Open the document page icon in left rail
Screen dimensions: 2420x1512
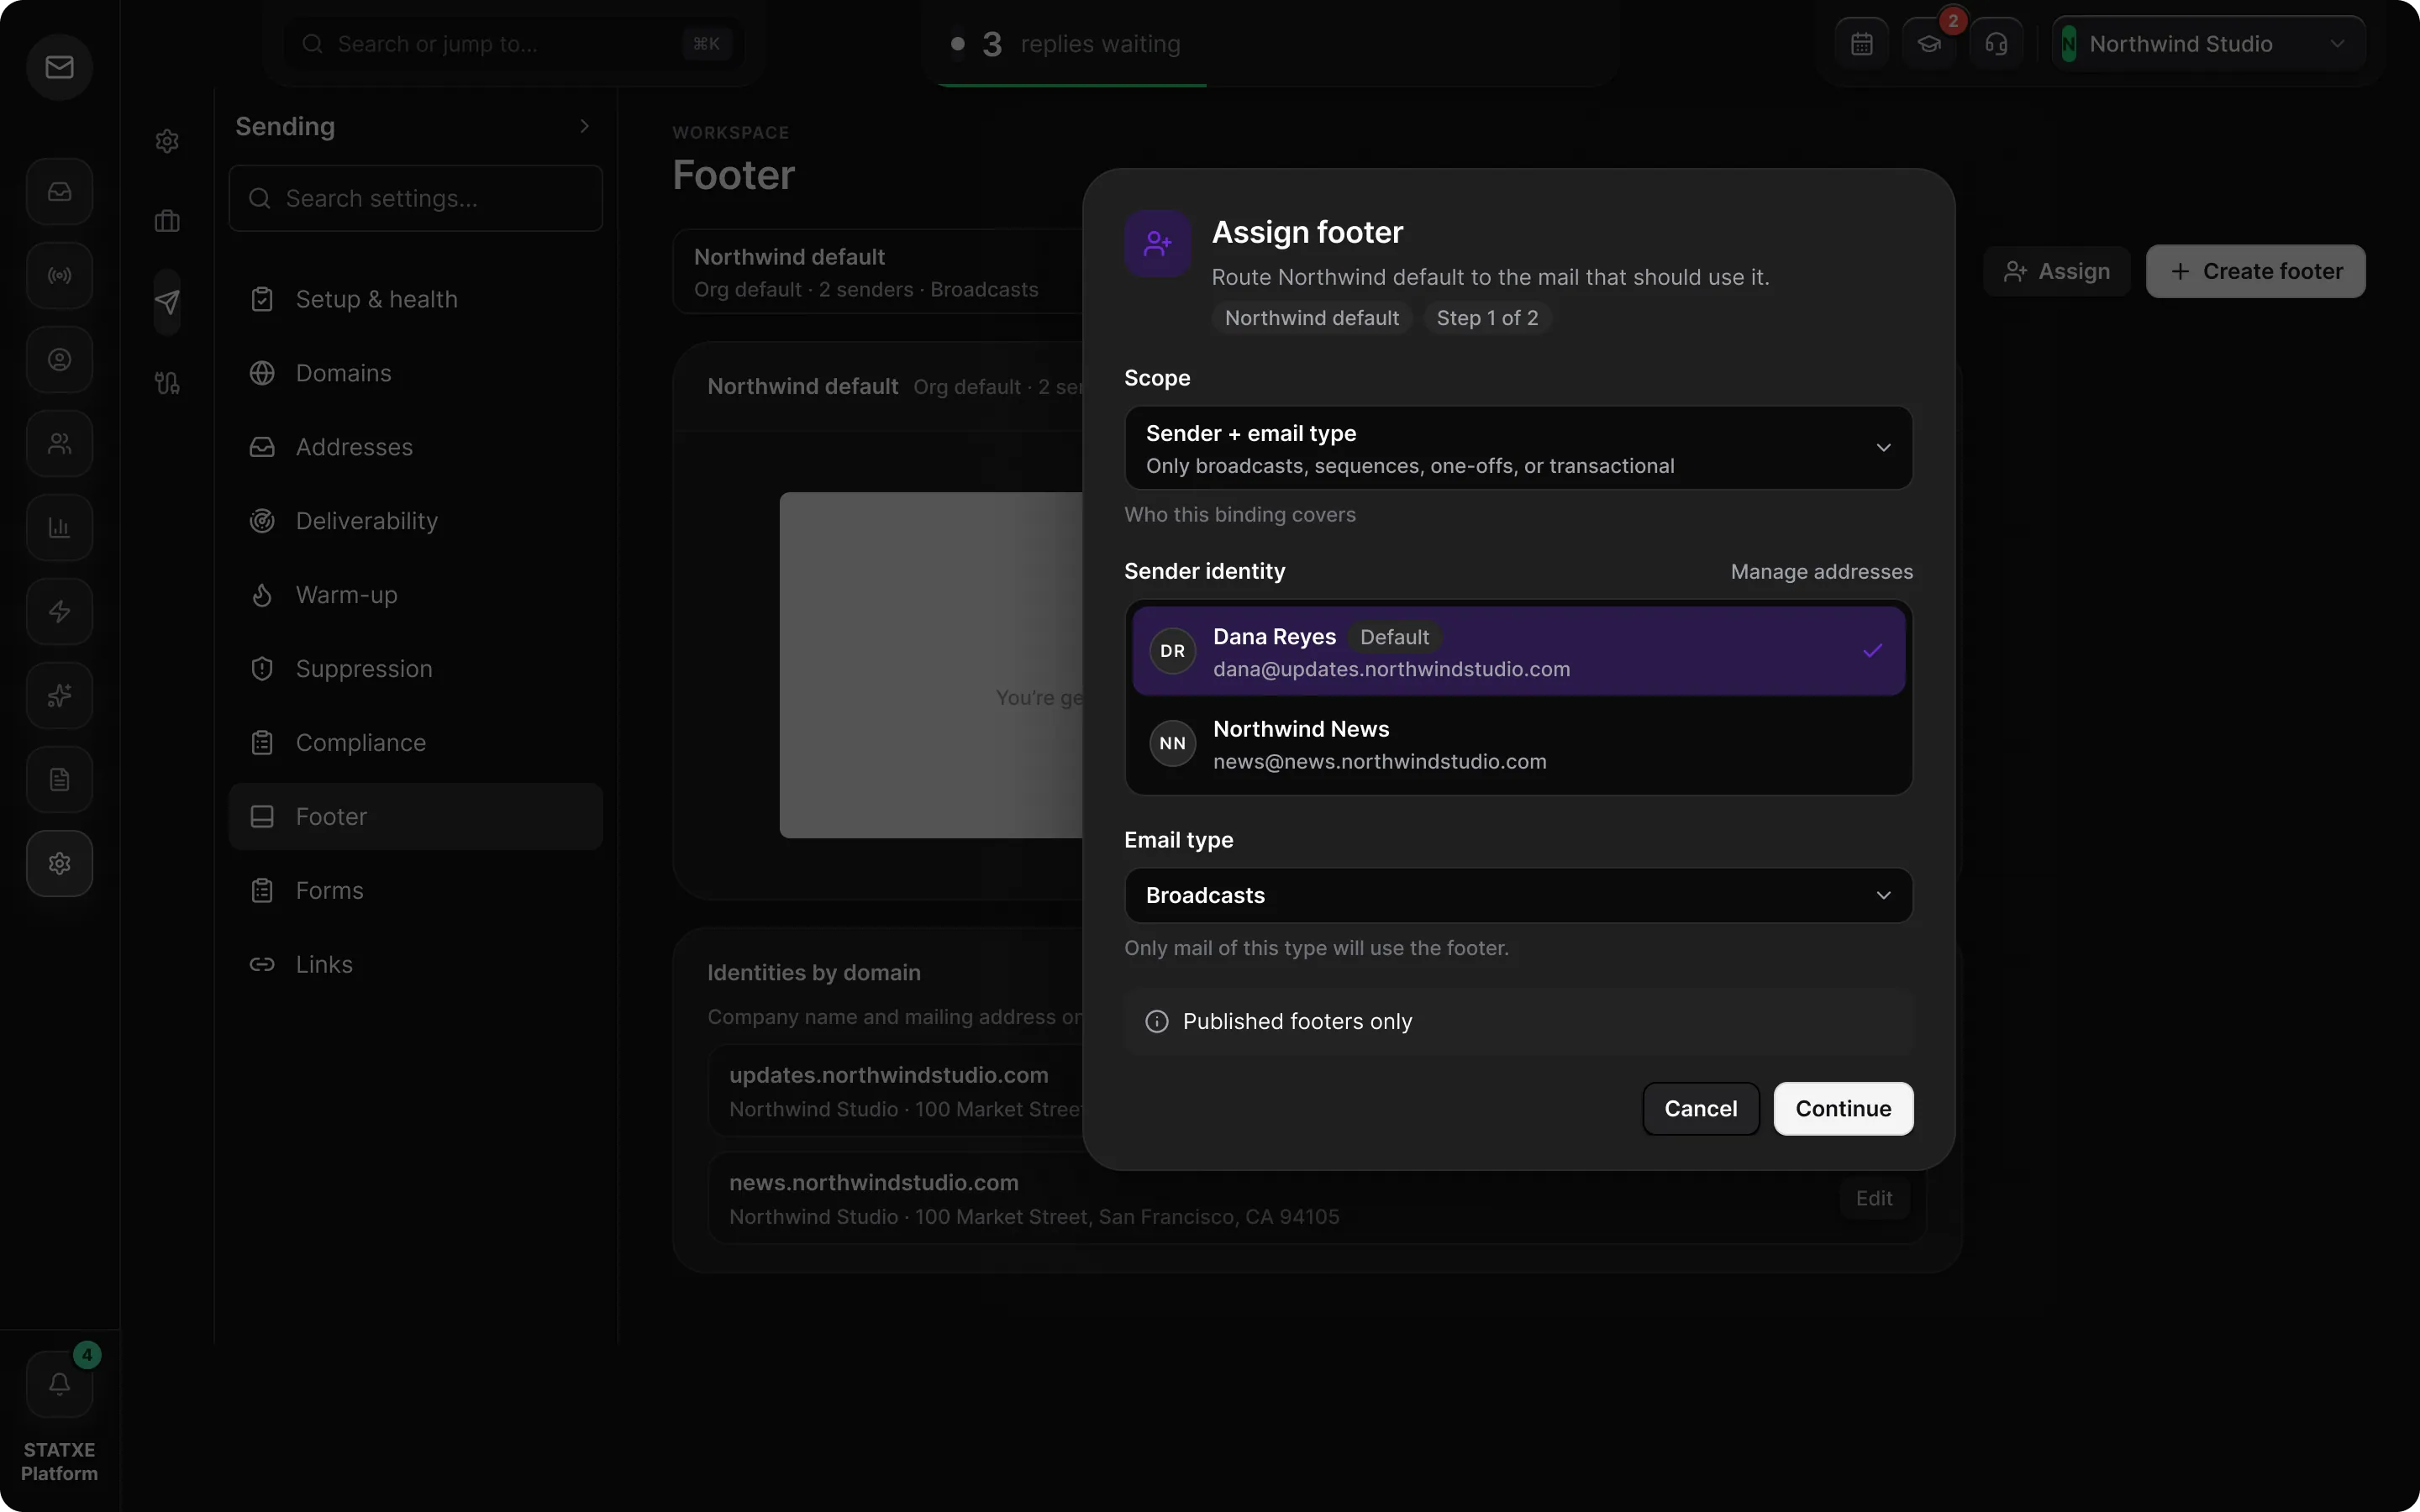pyautogui.click(x=59, y=779)
